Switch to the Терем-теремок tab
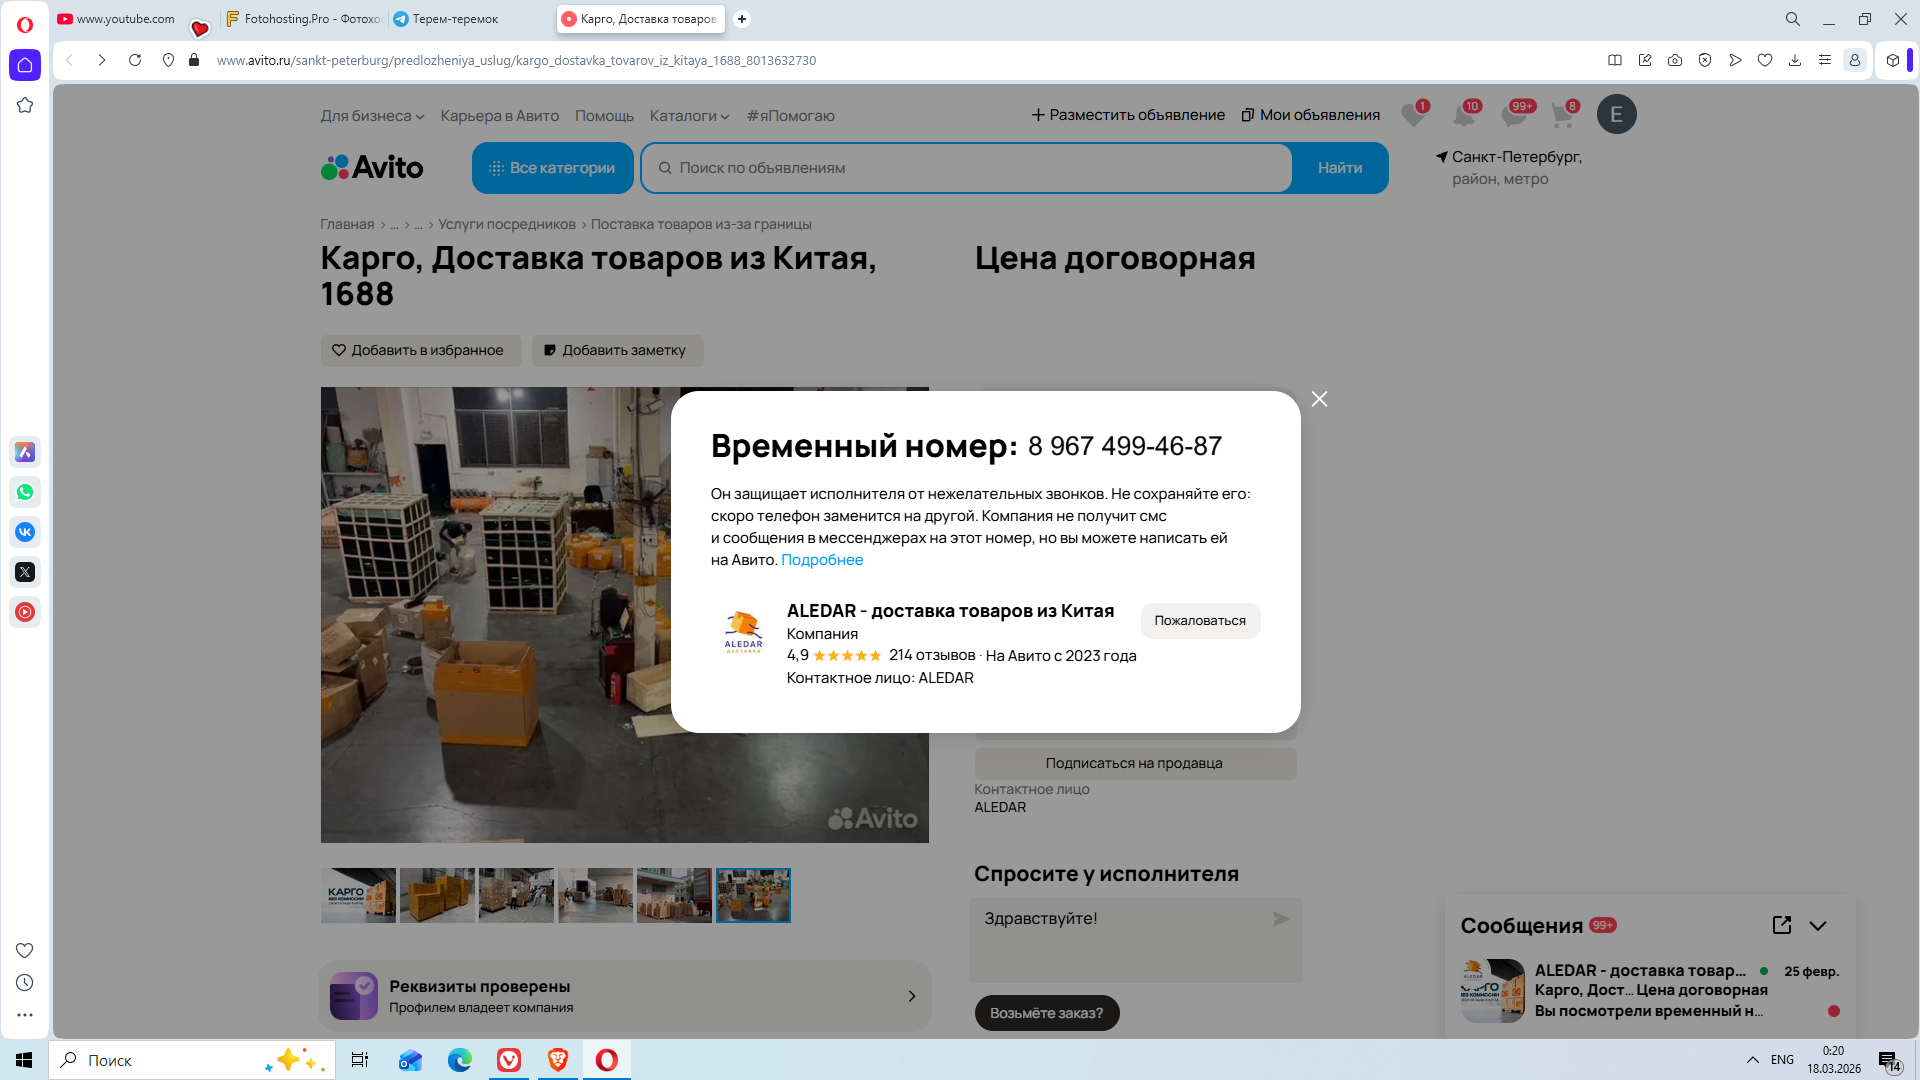This screenshot has width=1920, height=1080. click(454, 19)
